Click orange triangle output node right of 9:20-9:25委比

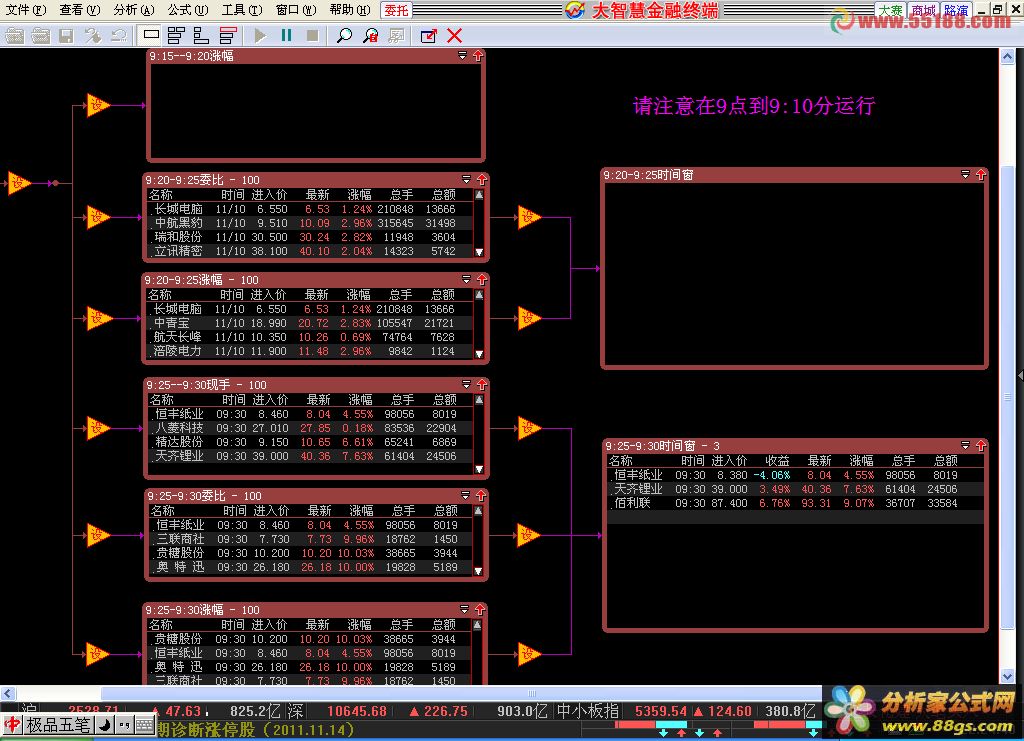[x=530, y=217]
